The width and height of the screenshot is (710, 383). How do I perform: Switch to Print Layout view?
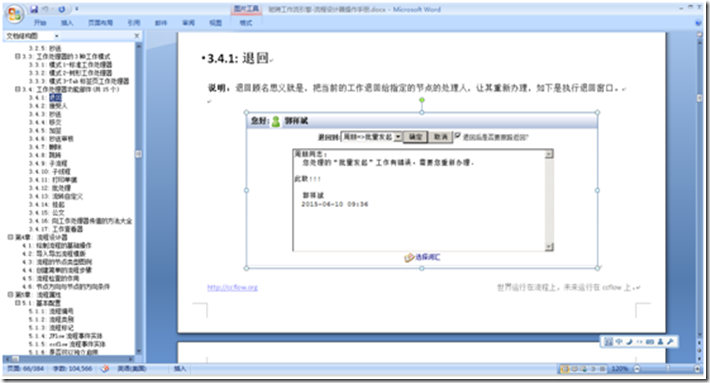click(x=565, y=369)
